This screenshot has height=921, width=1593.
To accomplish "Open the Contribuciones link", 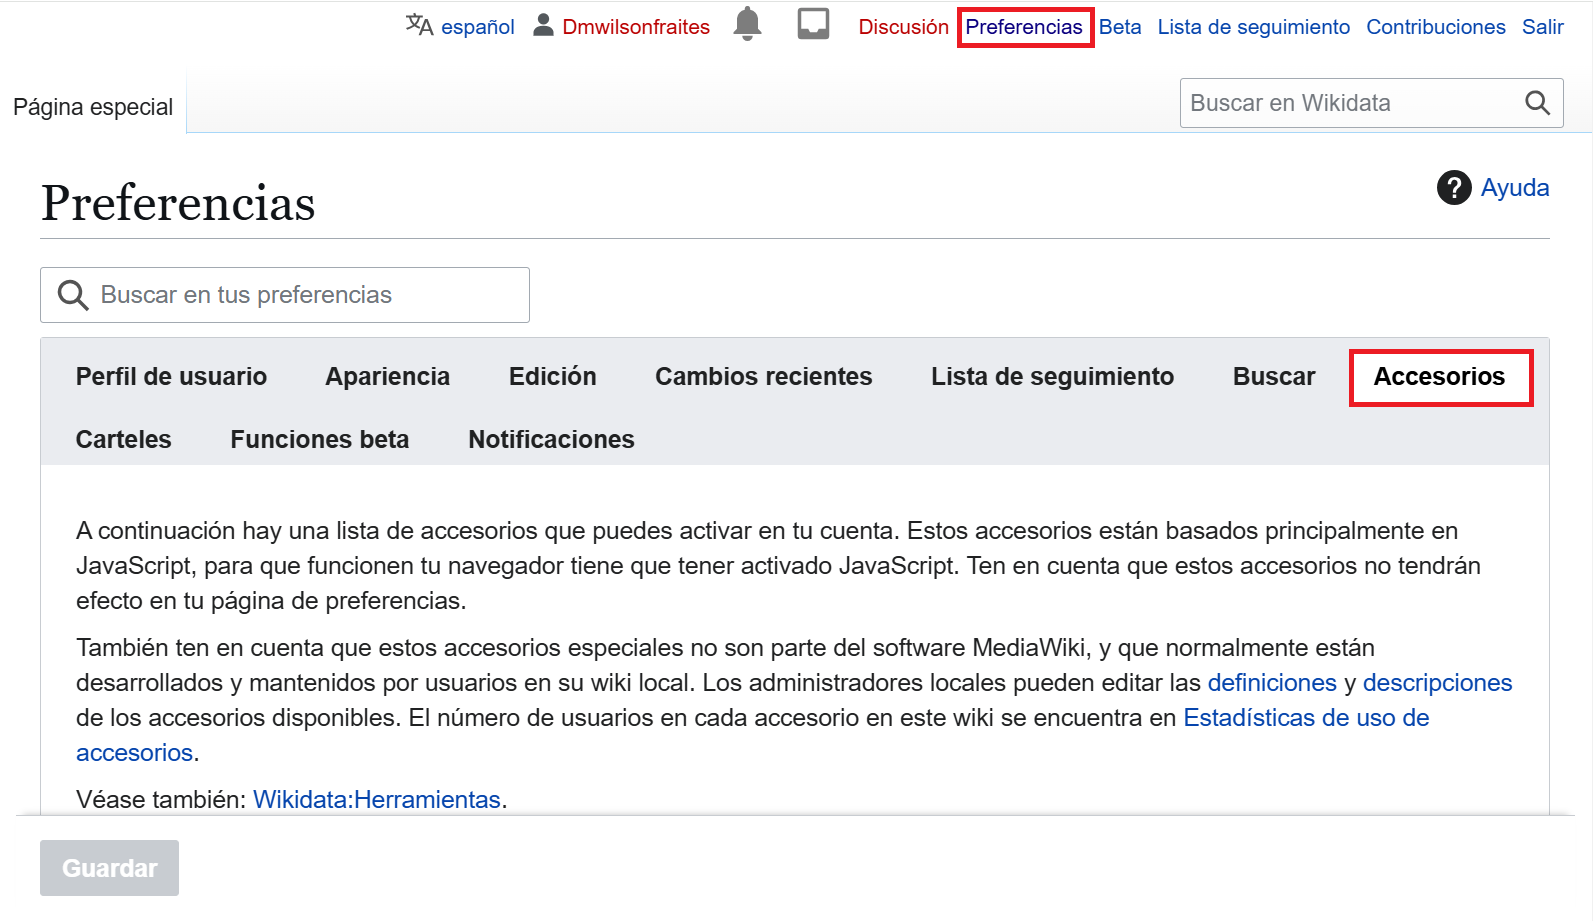I will point(1435,27).
